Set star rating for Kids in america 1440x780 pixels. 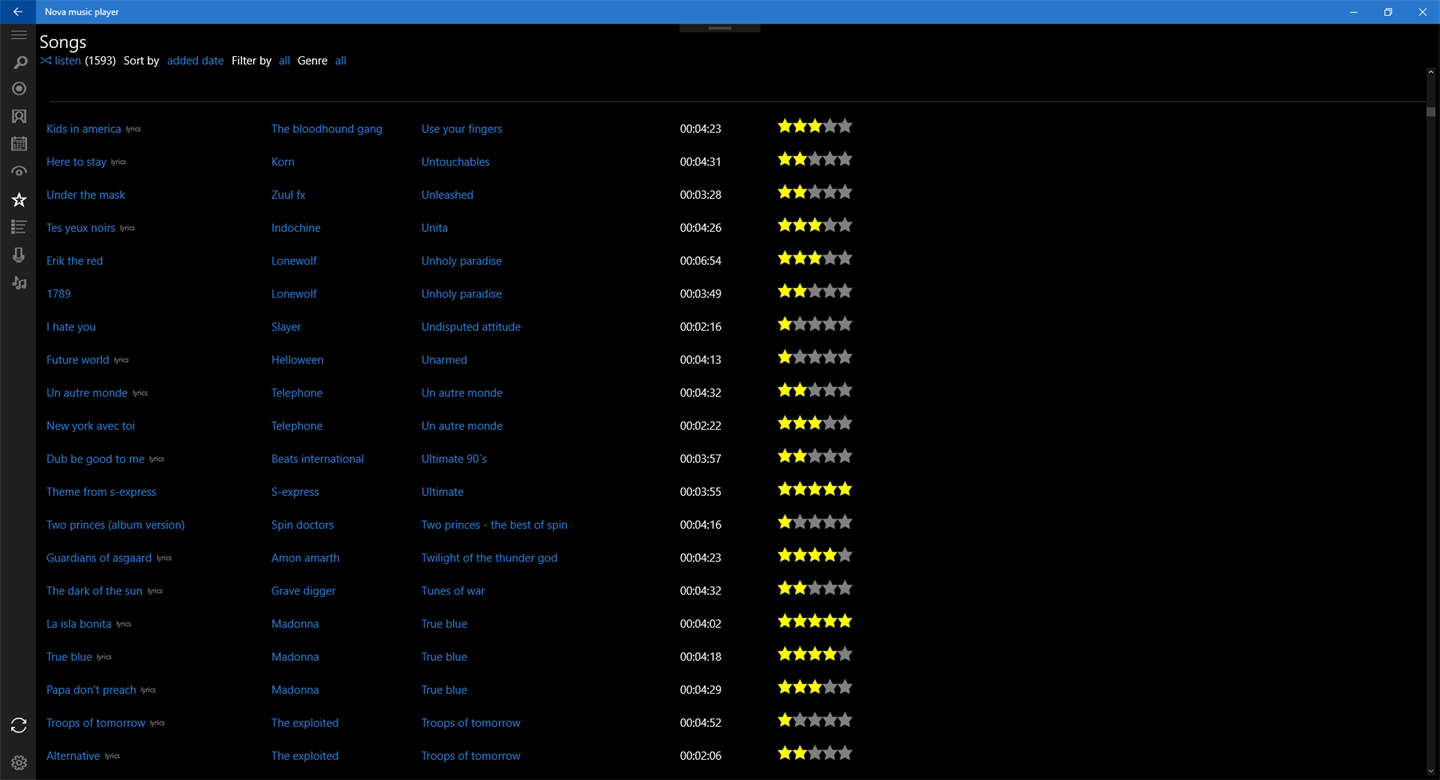pyautogui.click(x=815, y=126)
